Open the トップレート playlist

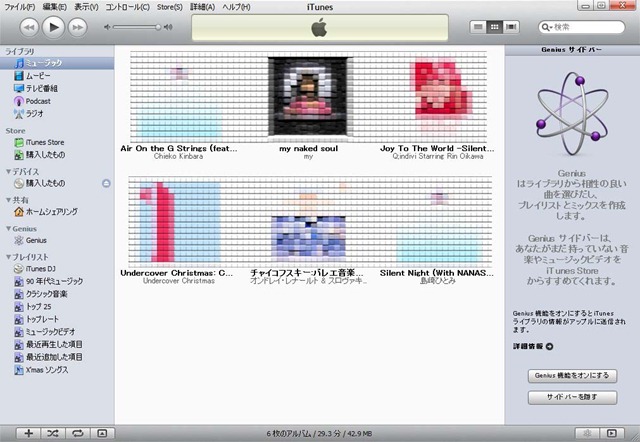(57, 320)
